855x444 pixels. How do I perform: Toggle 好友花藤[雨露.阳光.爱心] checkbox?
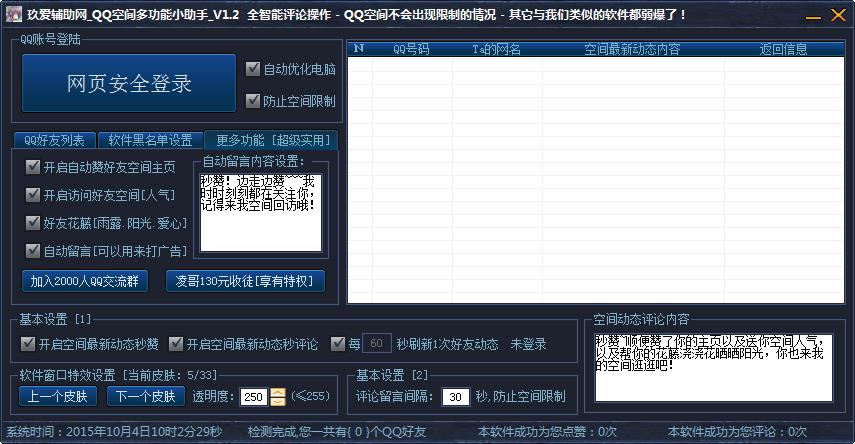33,223
